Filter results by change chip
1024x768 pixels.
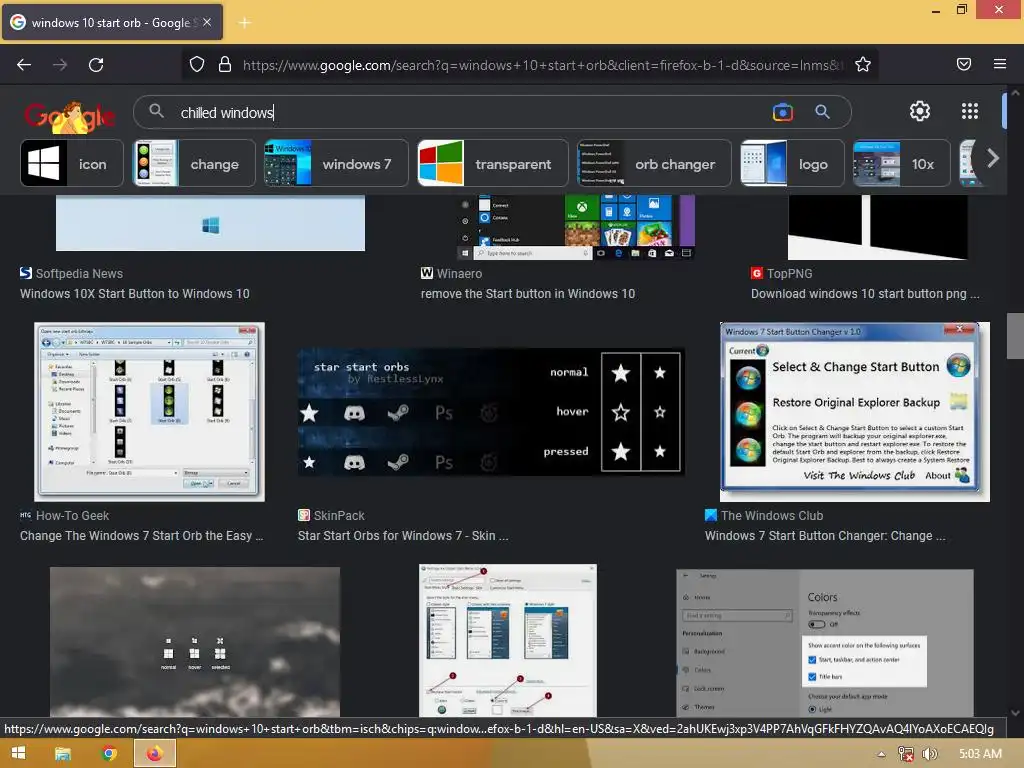coord(194,163)
